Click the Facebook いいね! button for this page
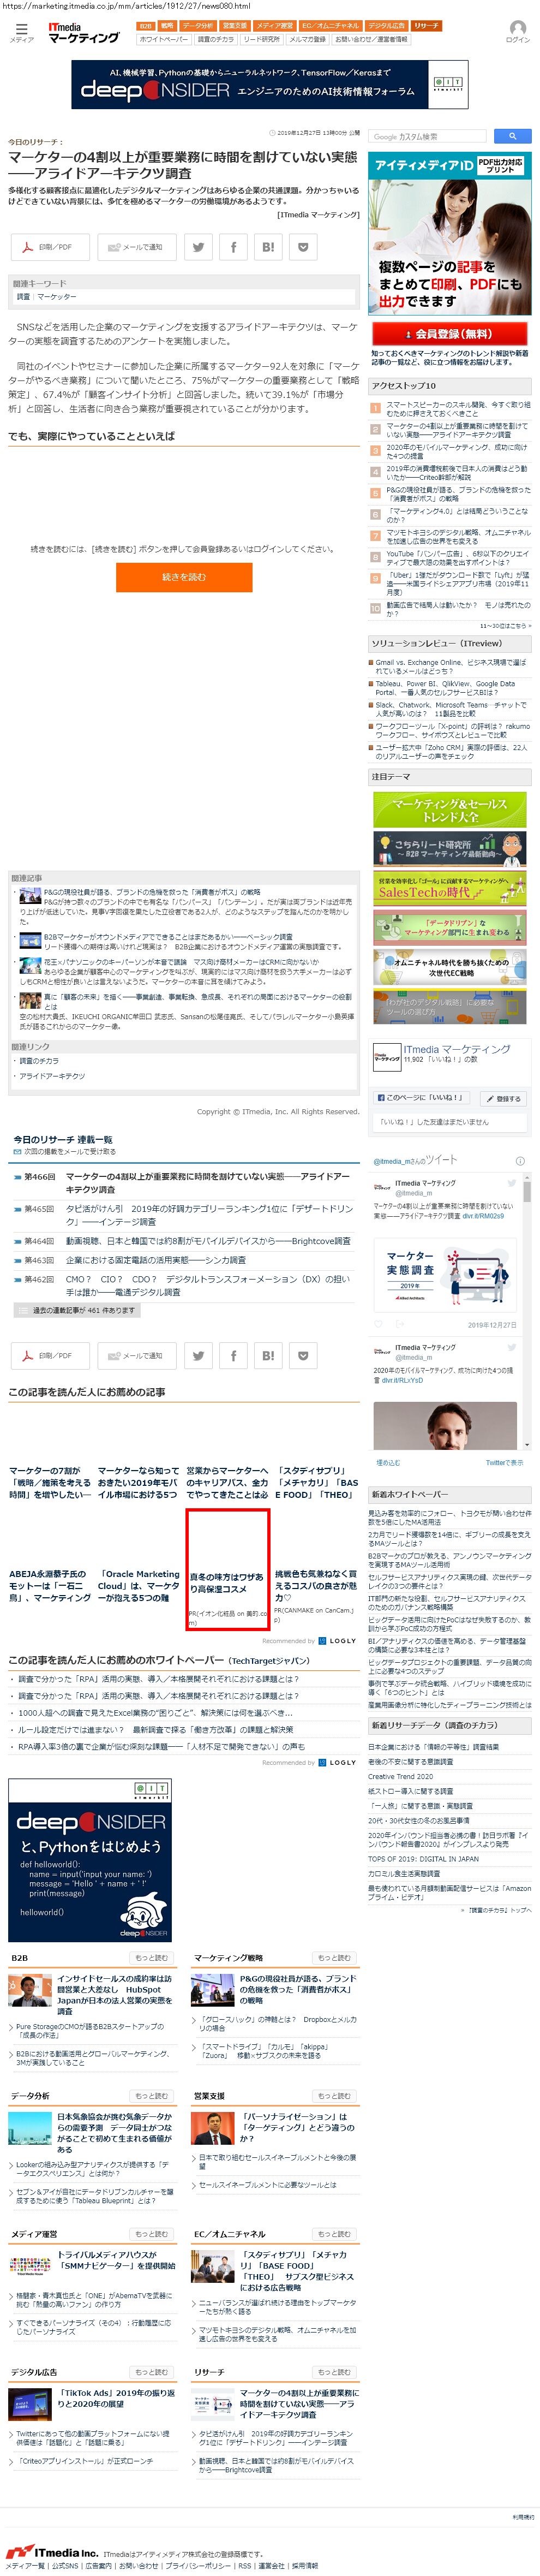 coord(421,1098)
